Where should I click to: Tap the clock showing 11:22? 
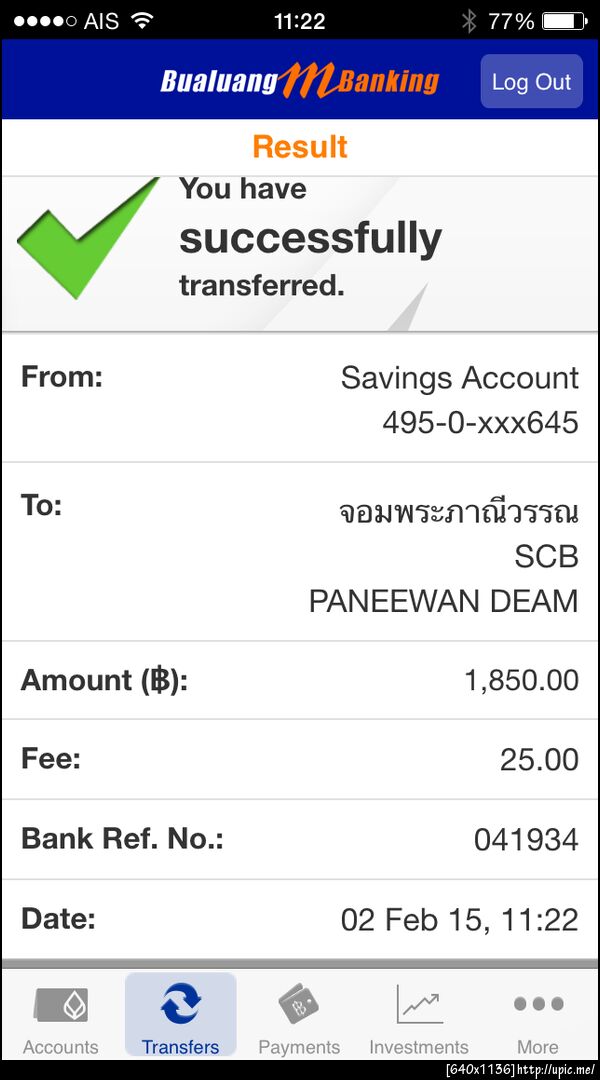300,18
